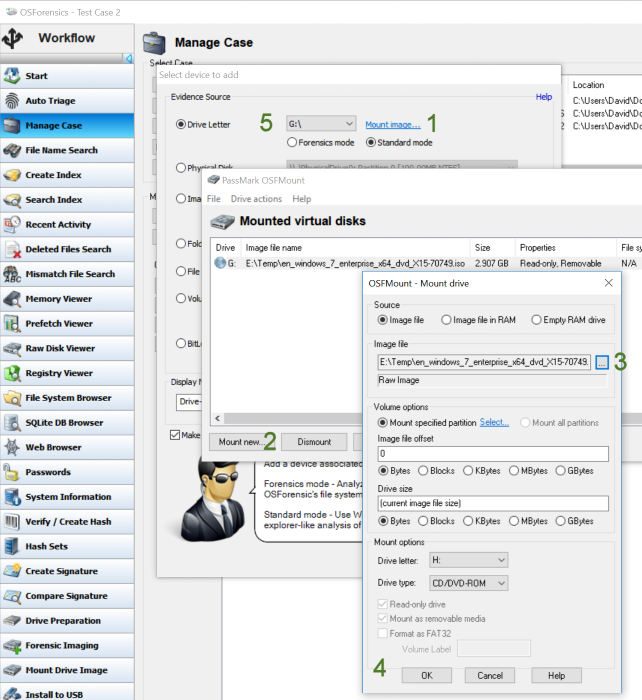Select Physical Disk evidence source radio

click(180, 167)
